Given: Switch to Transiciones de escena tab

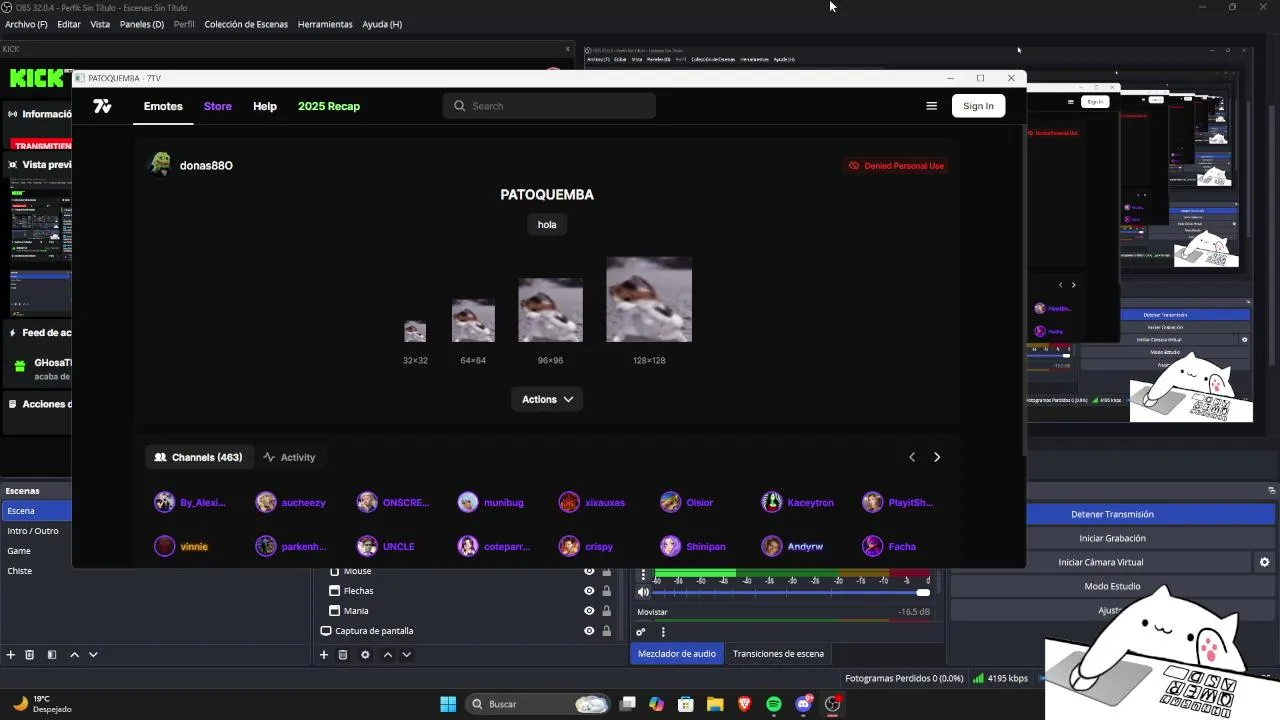Looking at the screenshot, I should [778, 654].
